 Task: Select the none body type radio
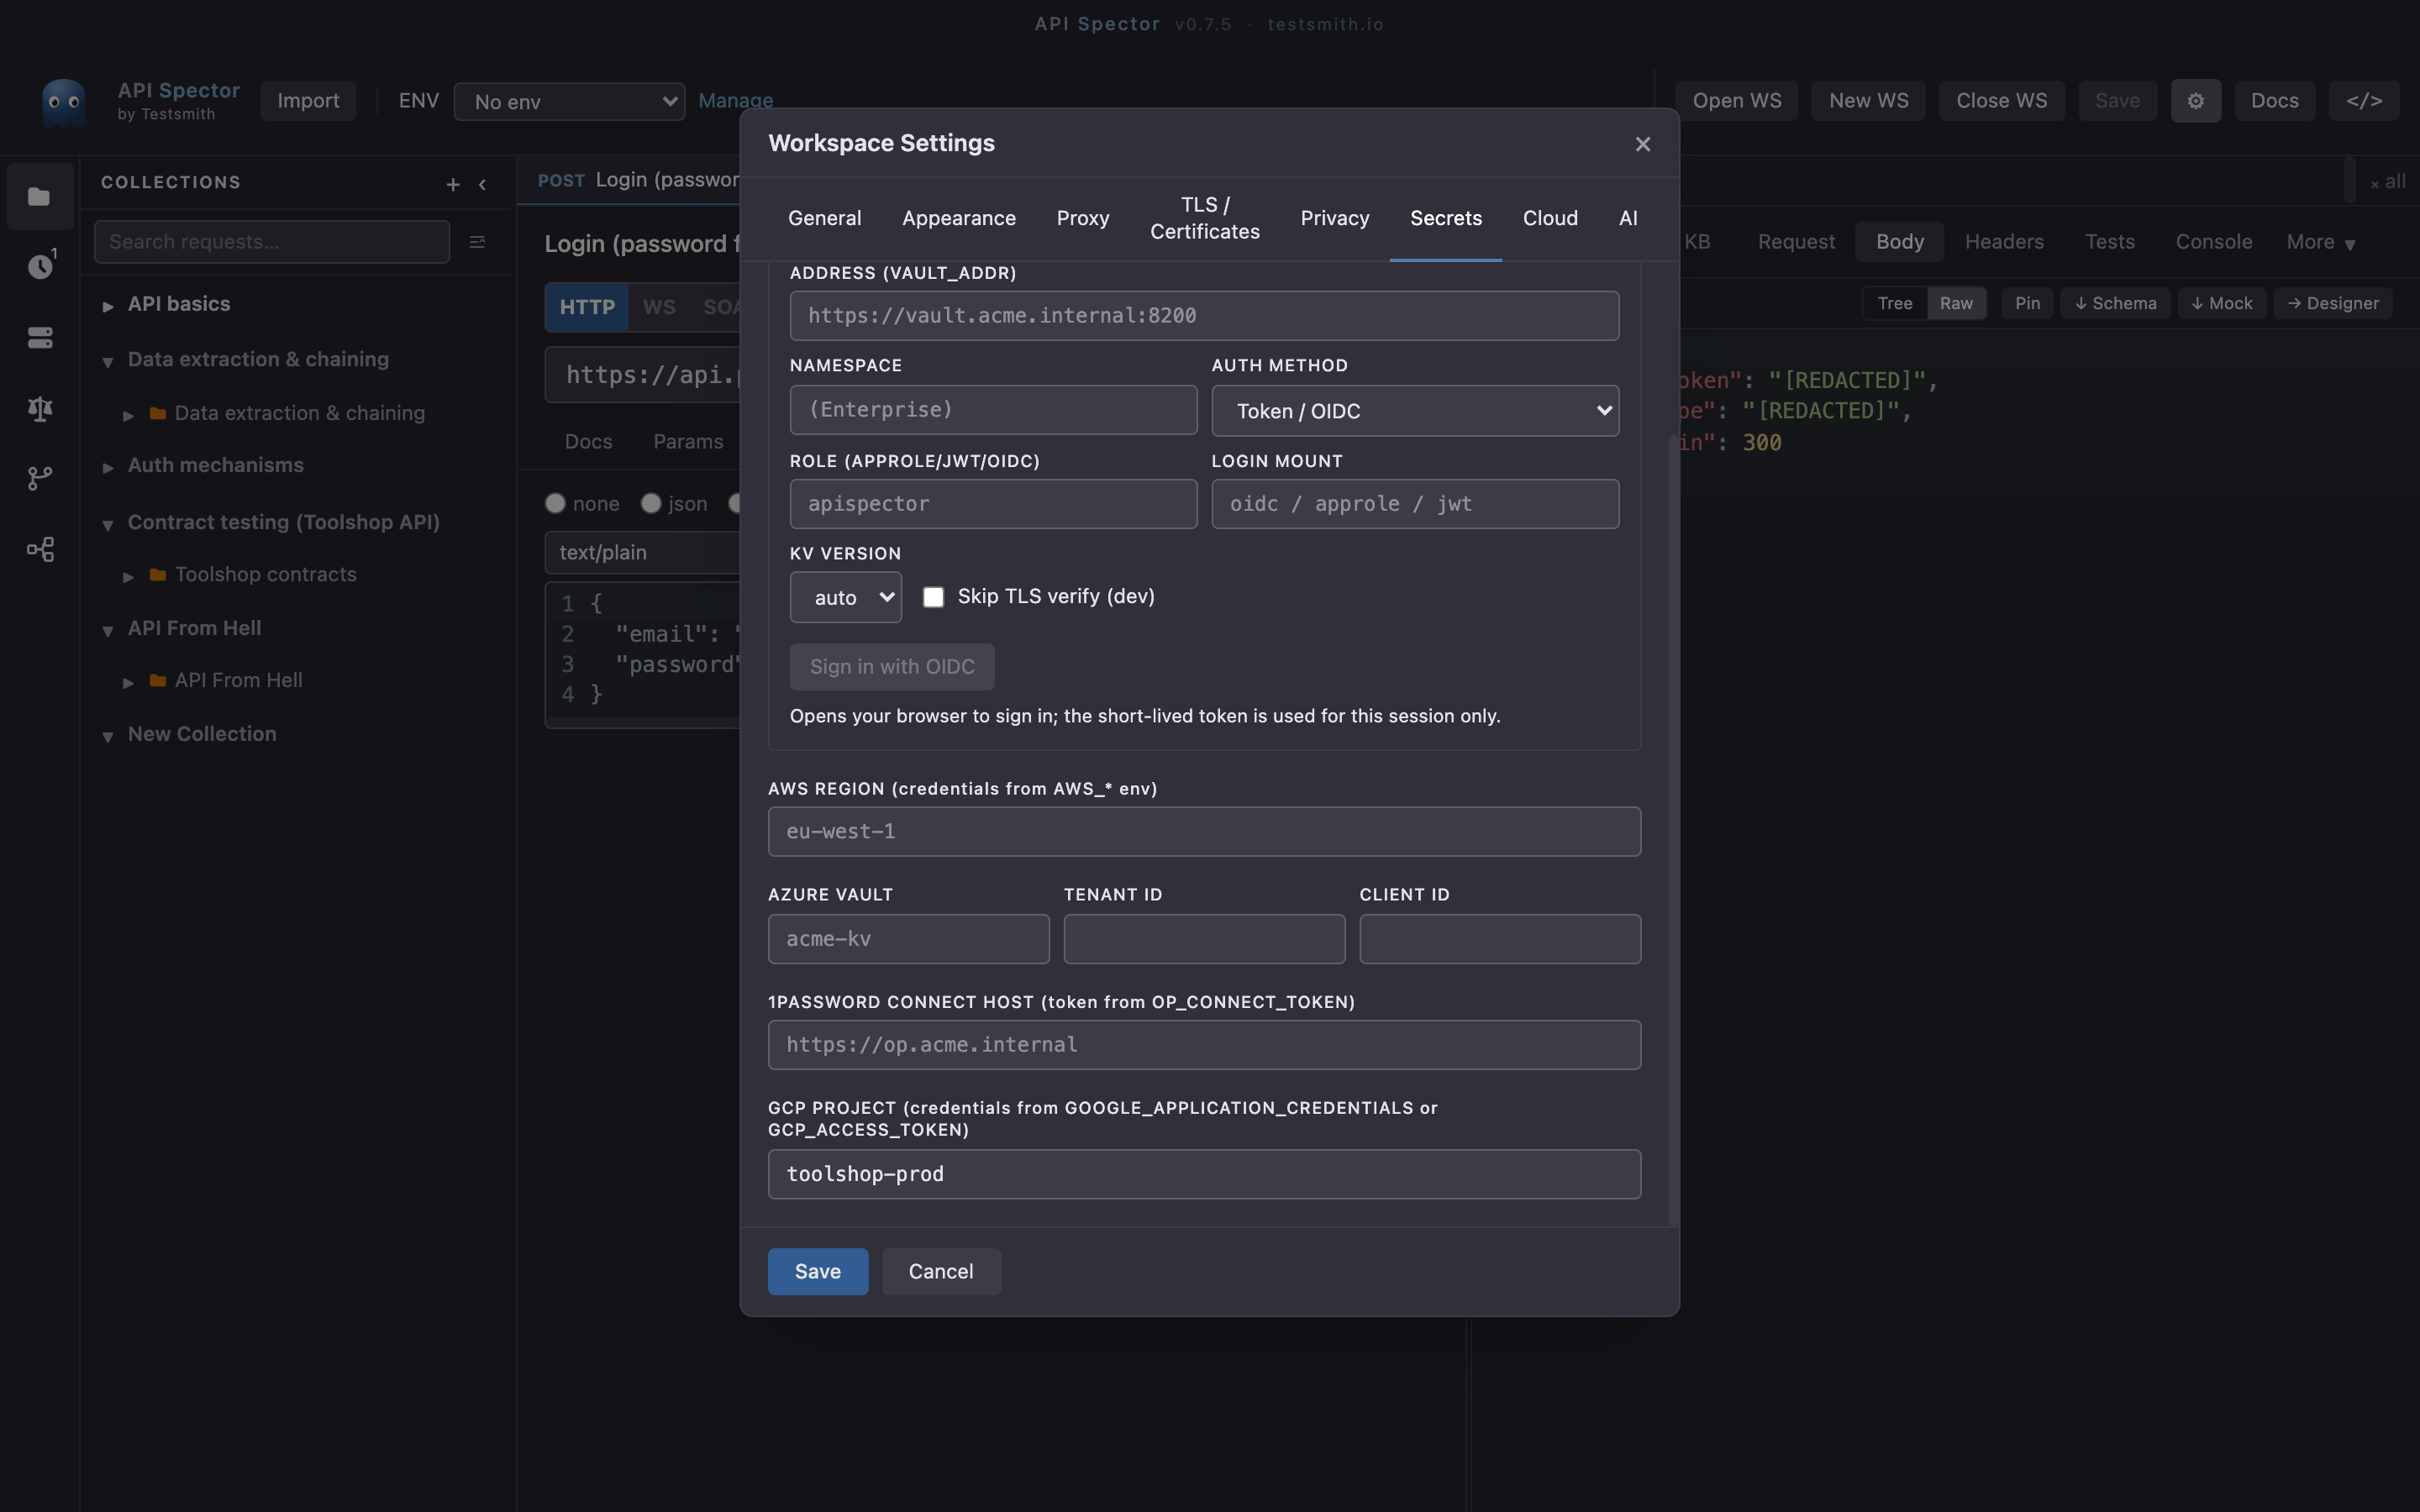pos(555,503)
